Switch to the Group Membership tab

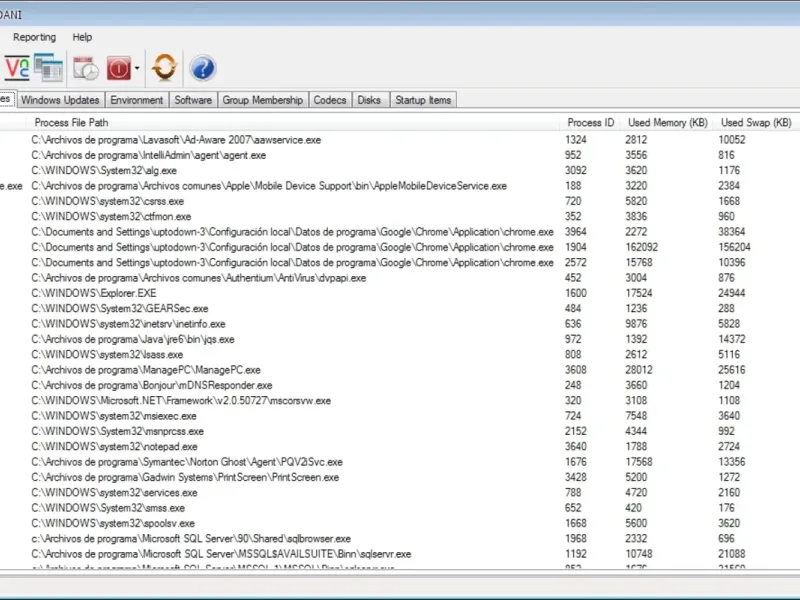click(263, 100)
